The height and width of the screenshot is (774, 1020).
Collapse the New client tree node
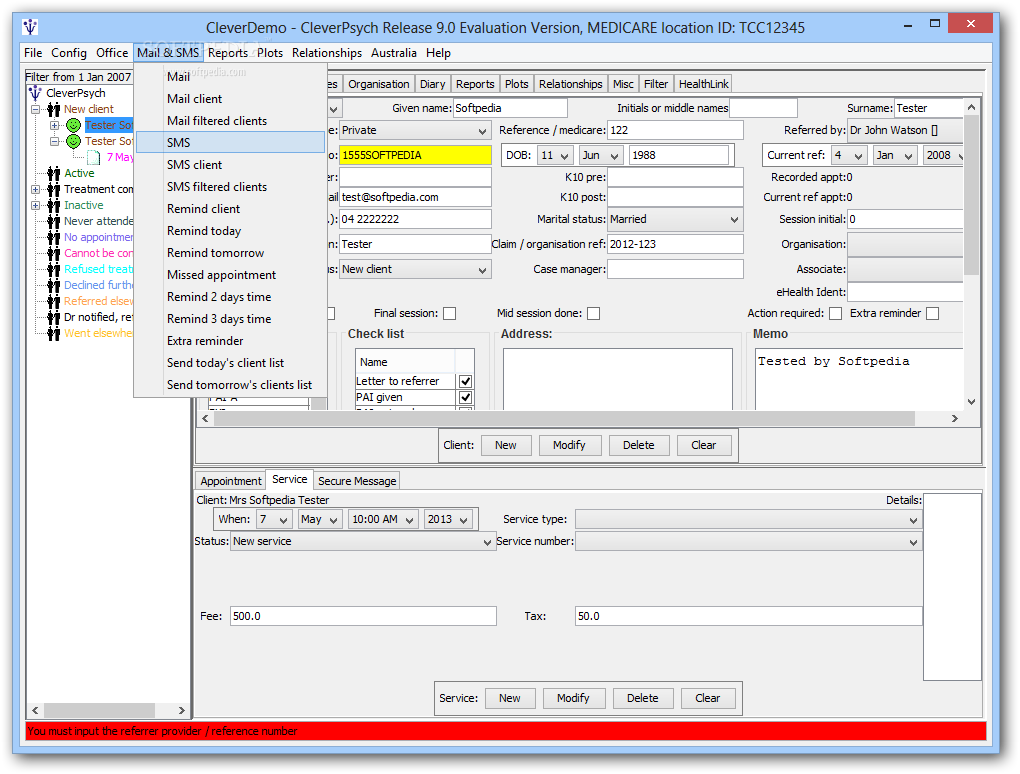click(36, 109)
